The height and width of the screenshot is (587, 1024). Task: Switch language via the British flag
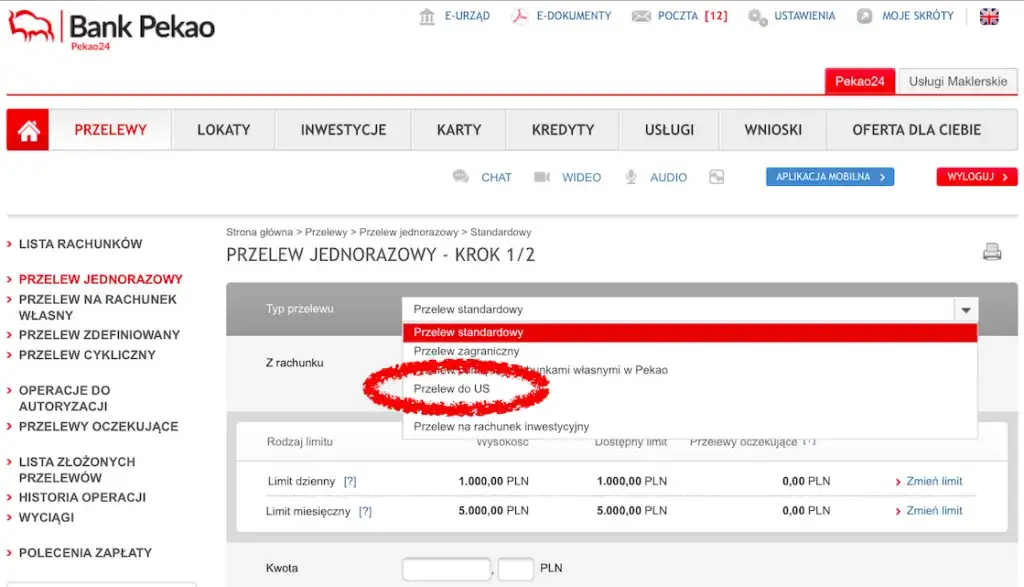tap(989, 15)
